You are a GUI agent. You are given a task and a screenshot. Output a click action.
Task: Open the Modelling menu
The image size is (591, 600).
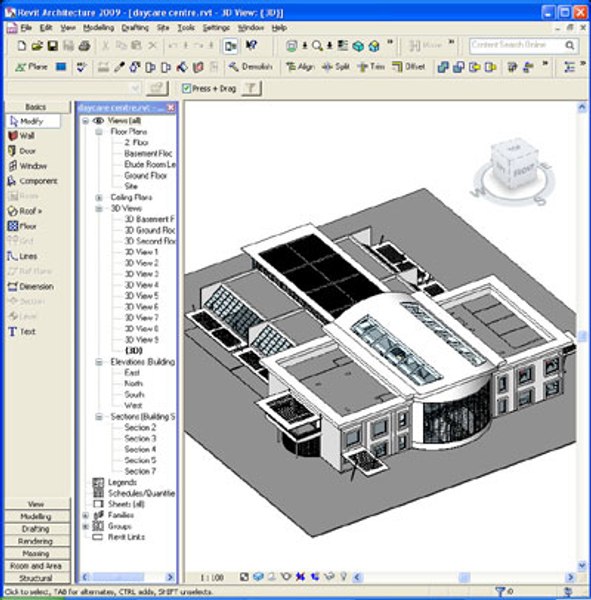pyautogui.click(x=99, y=28)
